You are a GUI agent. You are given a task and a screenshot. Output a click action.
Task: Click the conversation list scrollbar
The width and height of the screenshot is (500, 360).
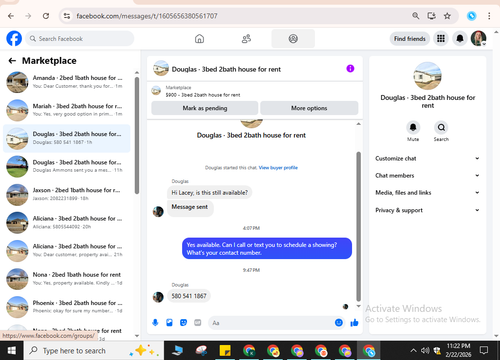tap(137, 135)
